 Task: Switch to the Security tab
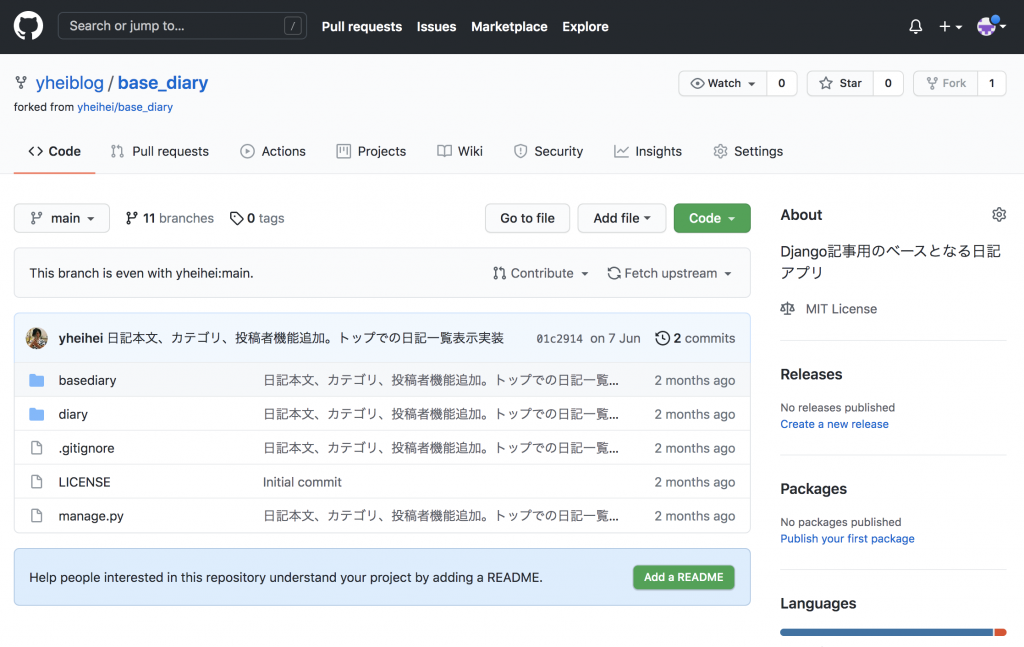tap(549, 151)
